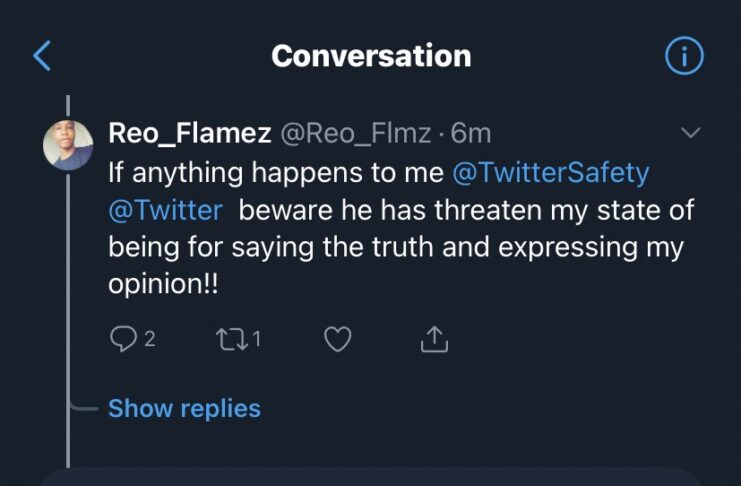Click the panel at the bottom edge
Image resolution: width=741 pixels, height=486 pixels.
click(x=370, y=478)
